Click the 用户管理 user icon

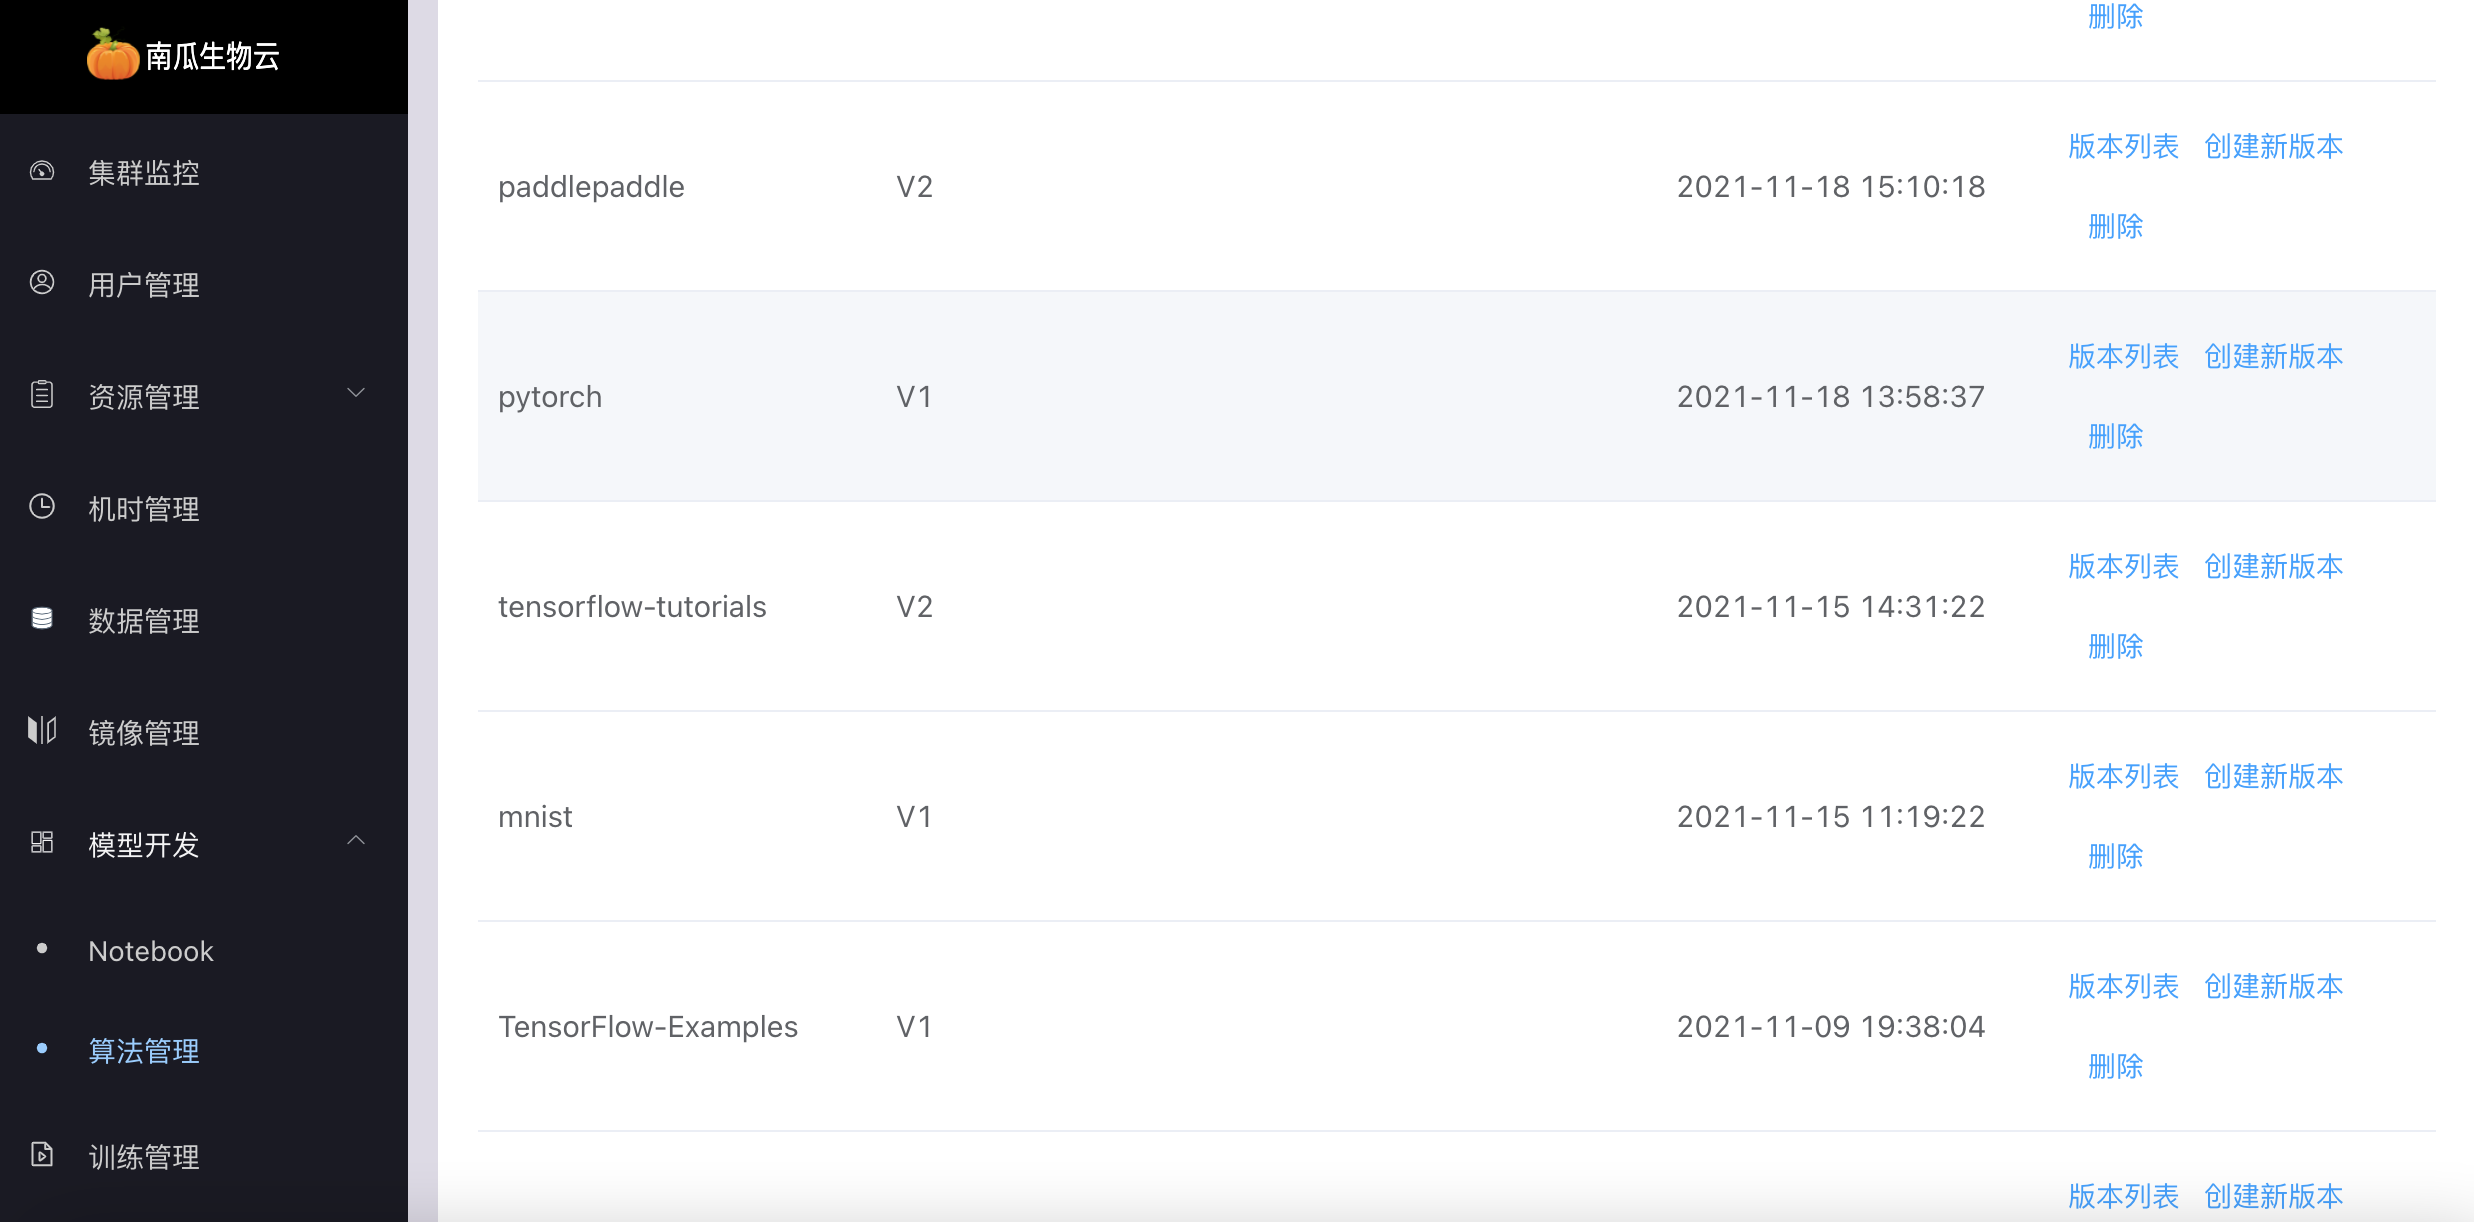(42, 283)
